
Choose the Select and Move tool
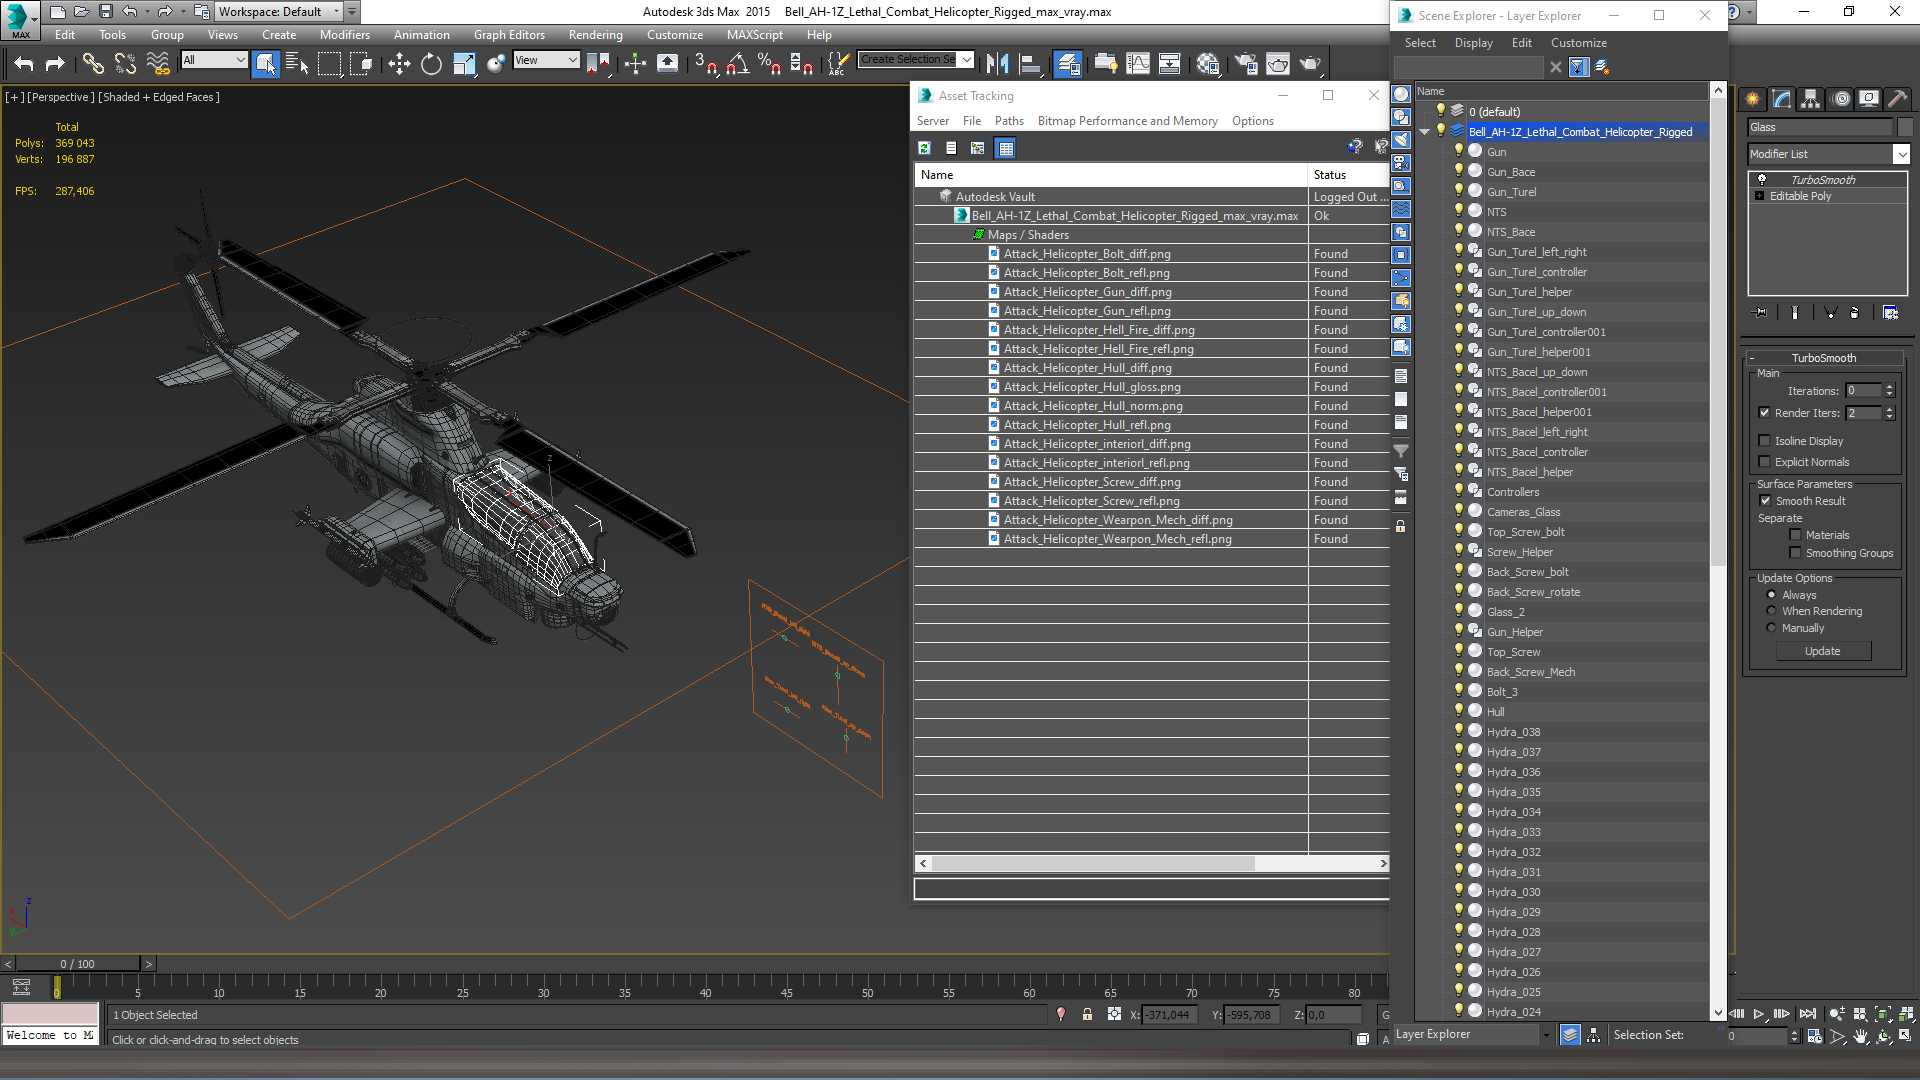point(399,64)
